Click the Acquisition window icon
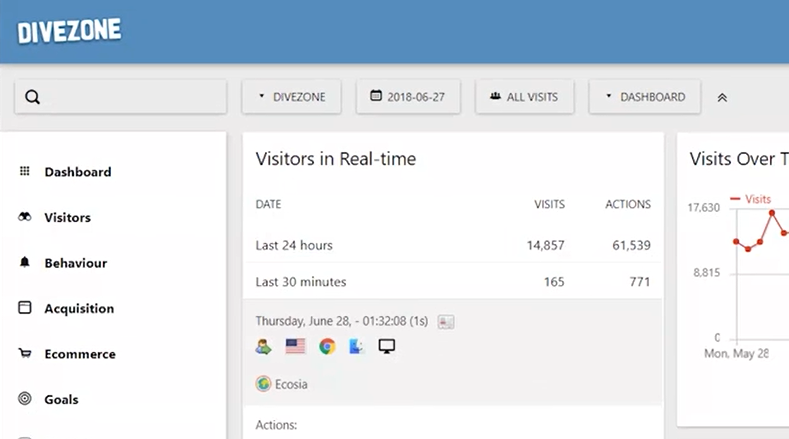Screen dimensions: 789x439 (25, 307)
